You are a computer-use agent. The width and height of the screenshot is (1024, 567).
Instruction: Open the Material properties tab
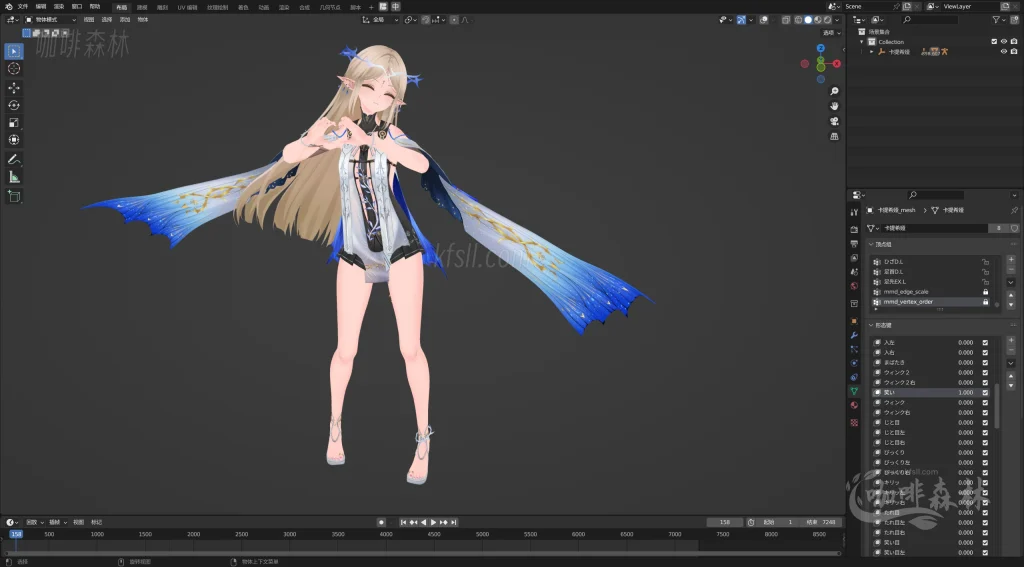click(854, 405)
